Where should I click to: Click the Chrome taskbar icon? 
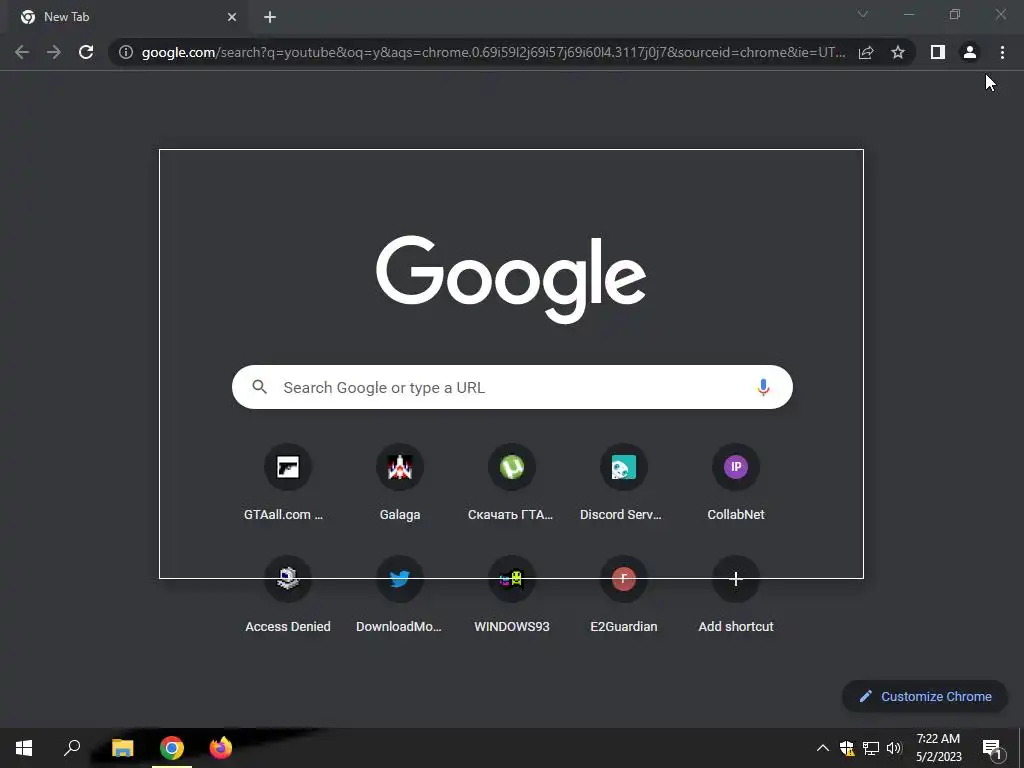(172, 748)
